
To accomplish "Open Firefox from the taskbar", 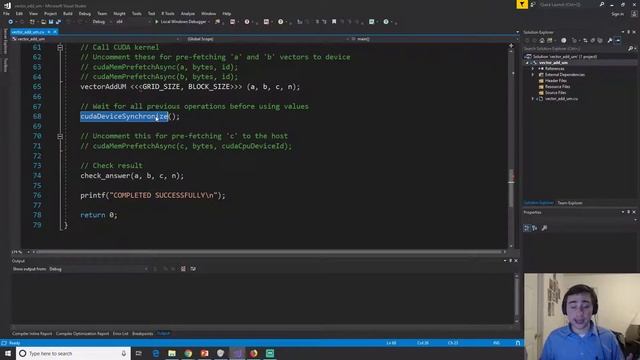I will click(253, 353).
